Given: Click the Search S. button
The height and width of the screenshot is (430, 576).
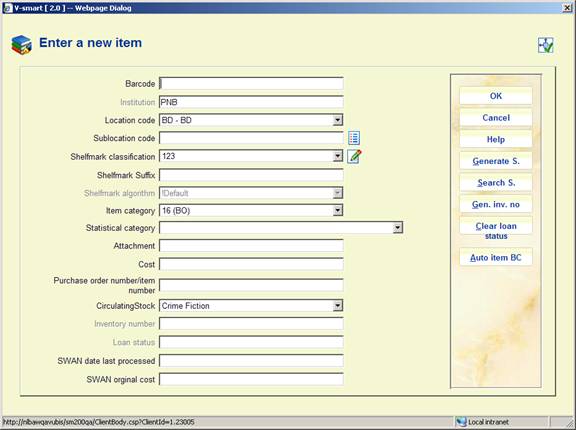Looking at the screenshot, I should point(496,183).
